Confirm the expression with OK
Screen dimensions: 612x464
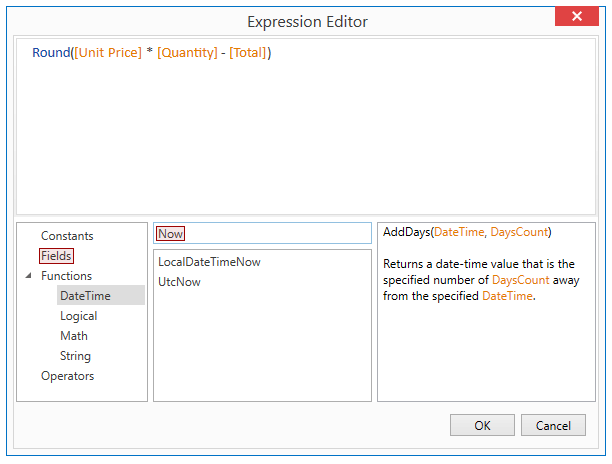point(482,425)
